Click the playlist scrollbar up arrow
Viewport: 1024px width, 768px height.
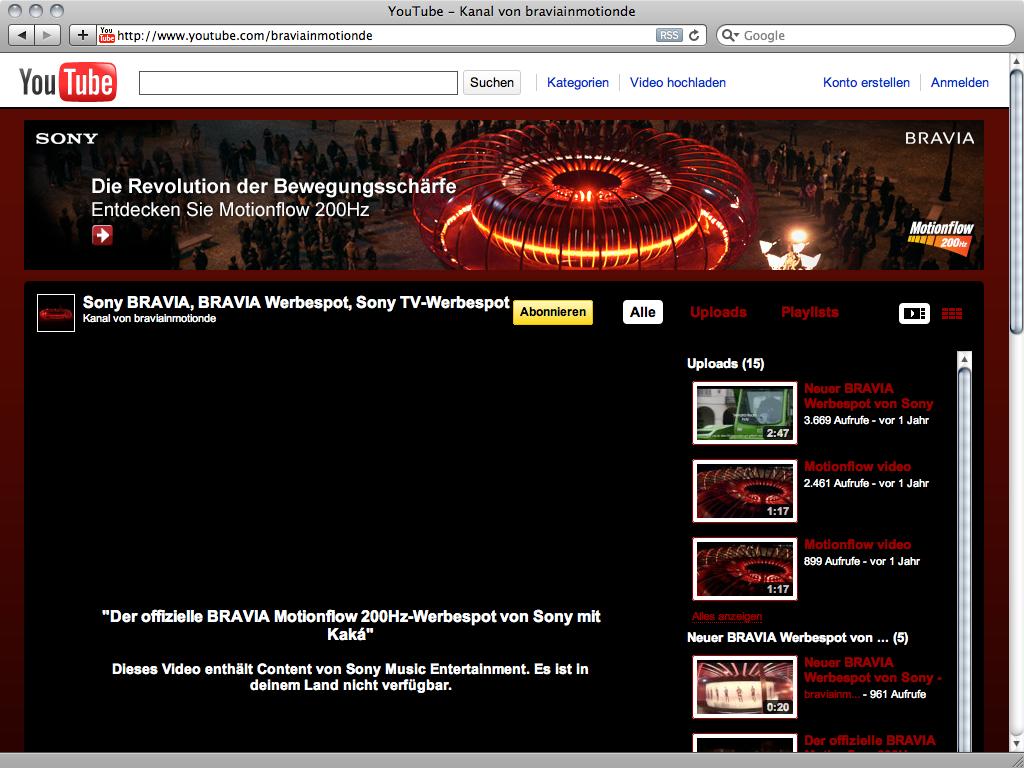coord(964,360)
